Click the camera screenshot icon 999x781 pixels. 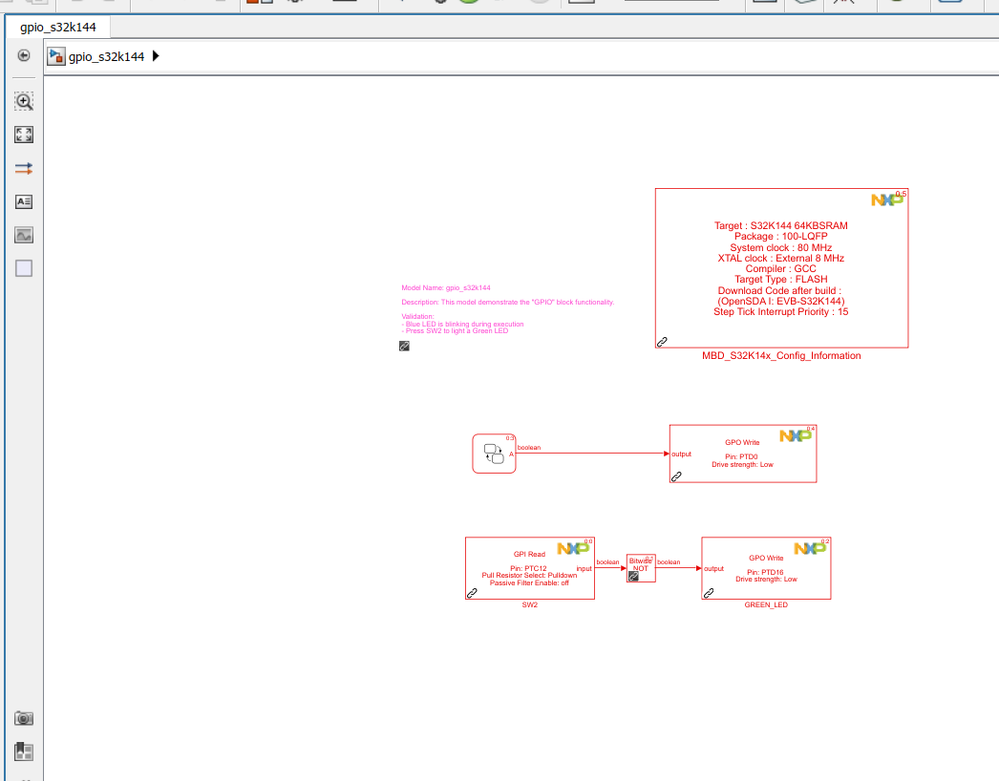click(24, 719)
